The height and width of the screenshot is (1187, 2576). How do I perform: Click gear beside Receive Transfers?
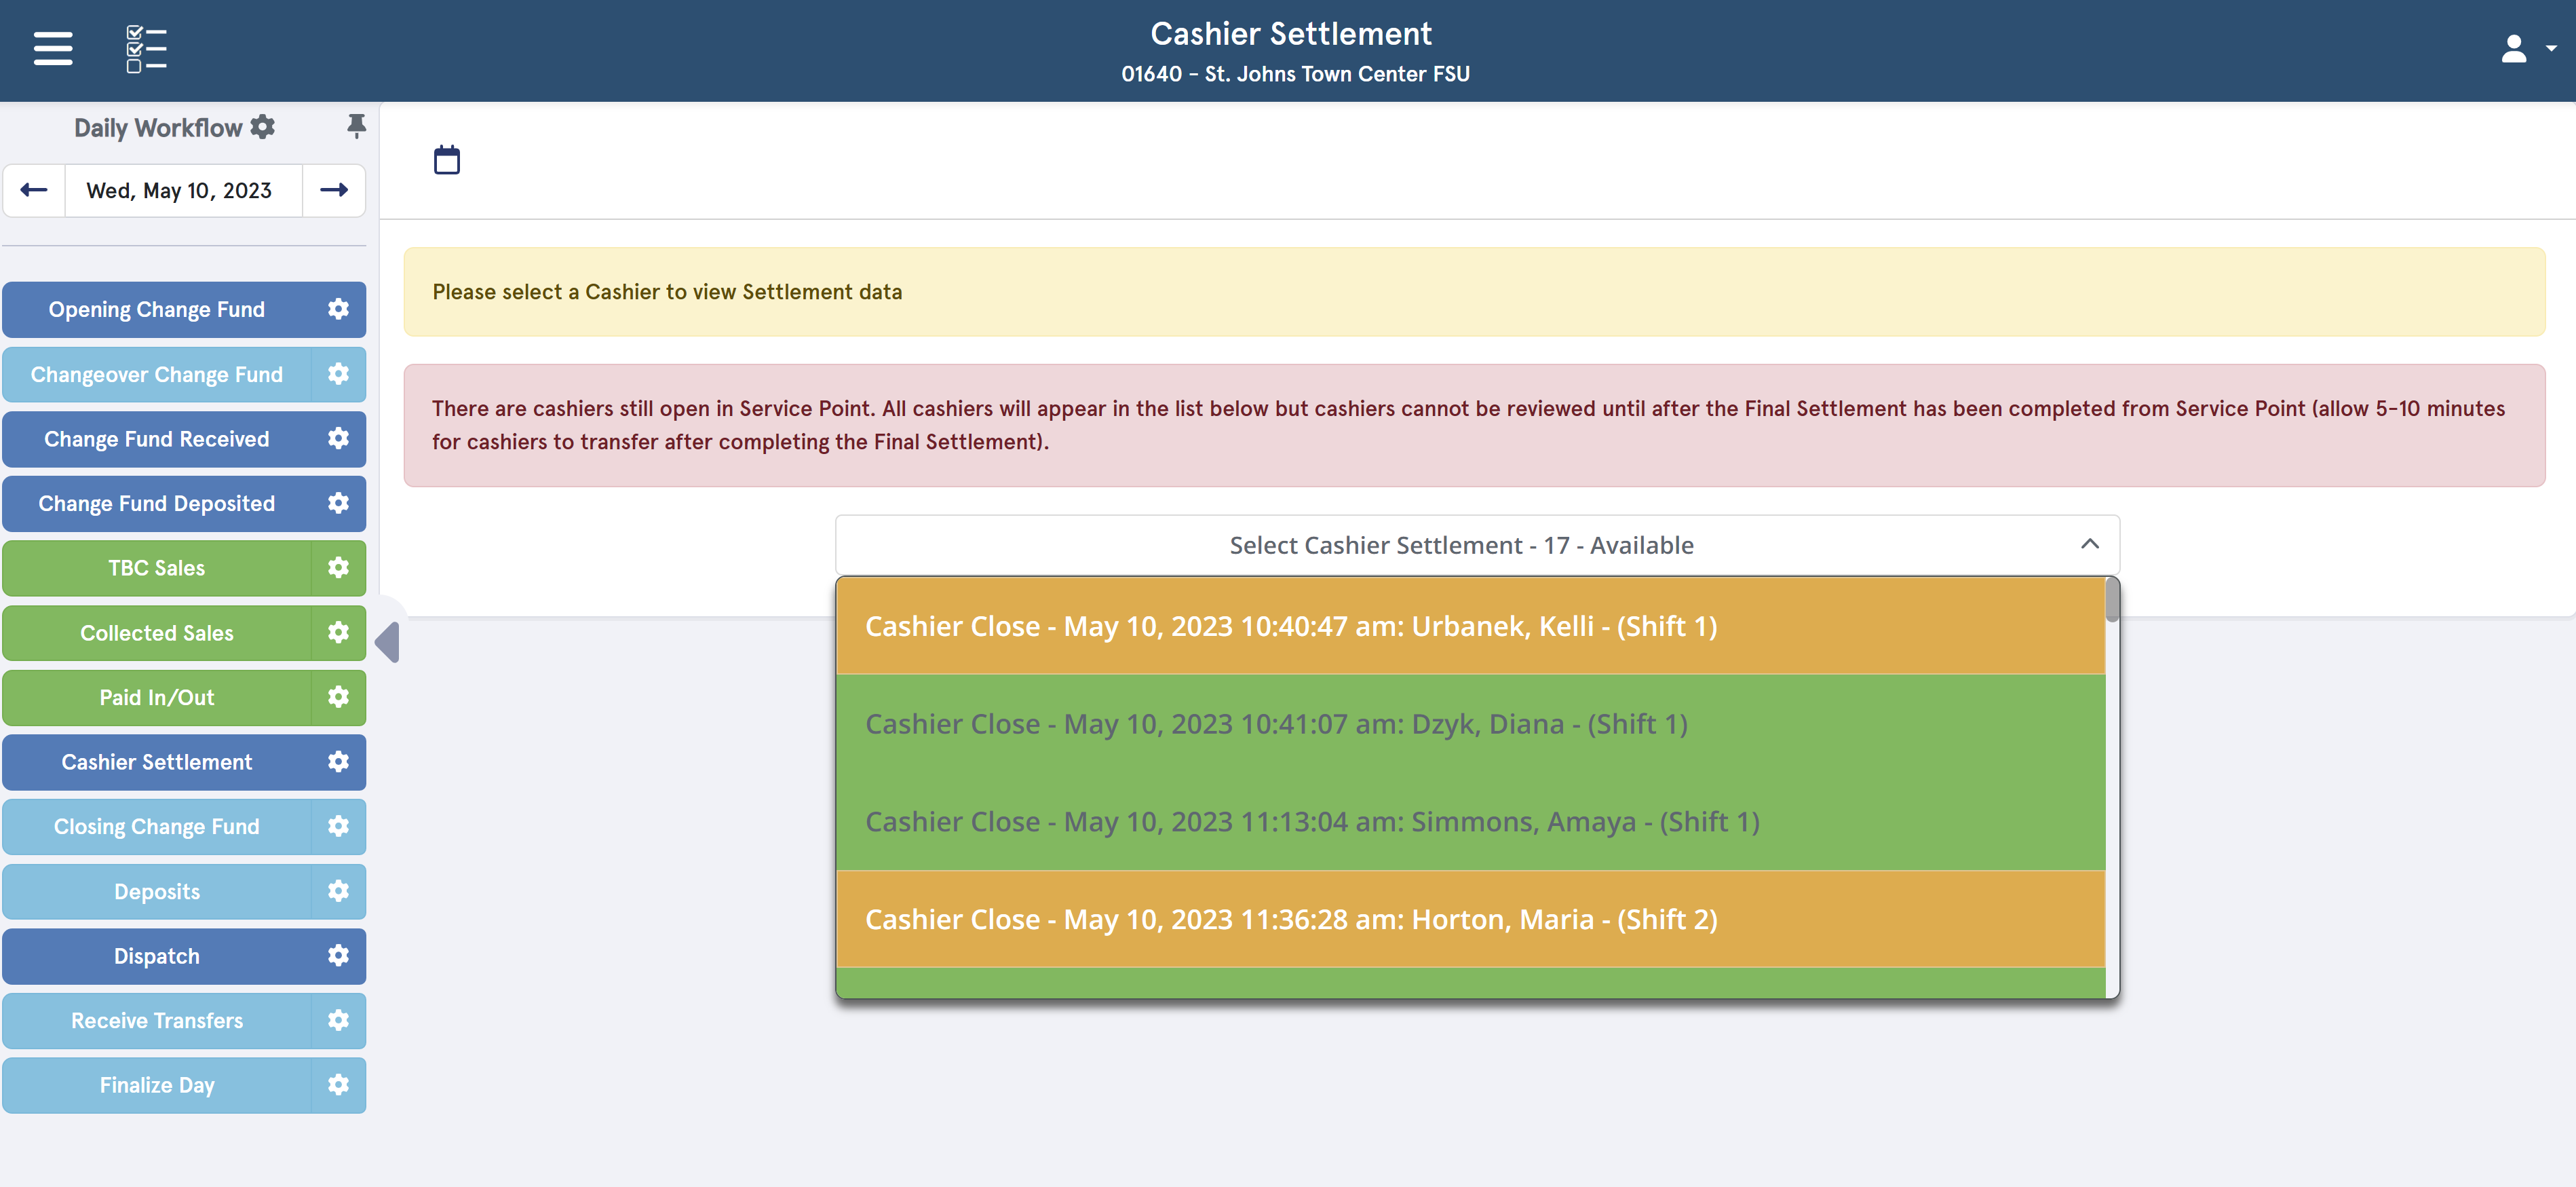pos(338,1021)
